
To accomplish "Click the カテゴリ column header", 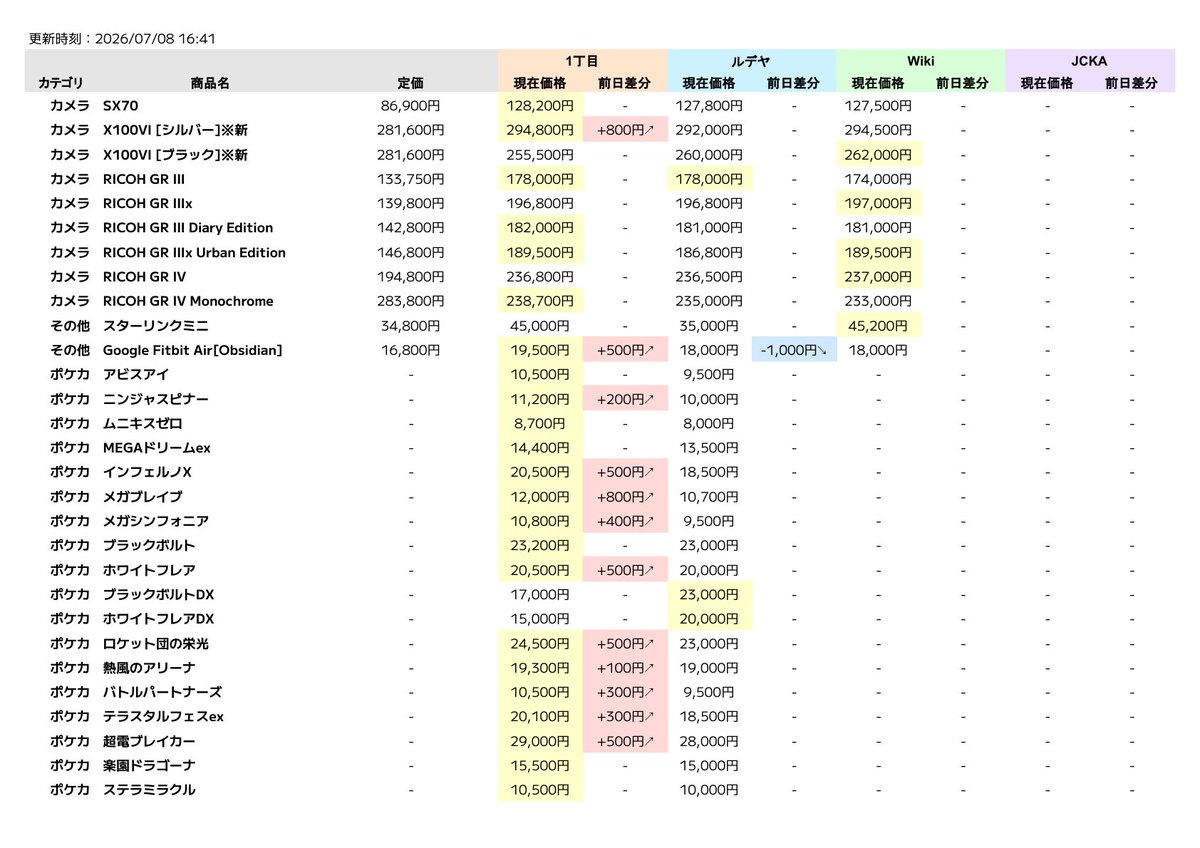I will click(61, 84).
